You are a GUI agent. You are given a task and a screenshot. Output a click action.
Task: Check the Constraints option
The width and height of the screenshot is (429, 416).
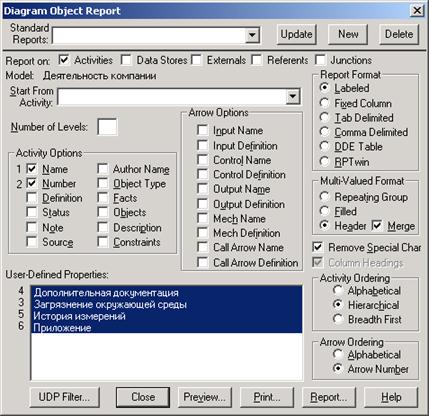tap(103, 242)
